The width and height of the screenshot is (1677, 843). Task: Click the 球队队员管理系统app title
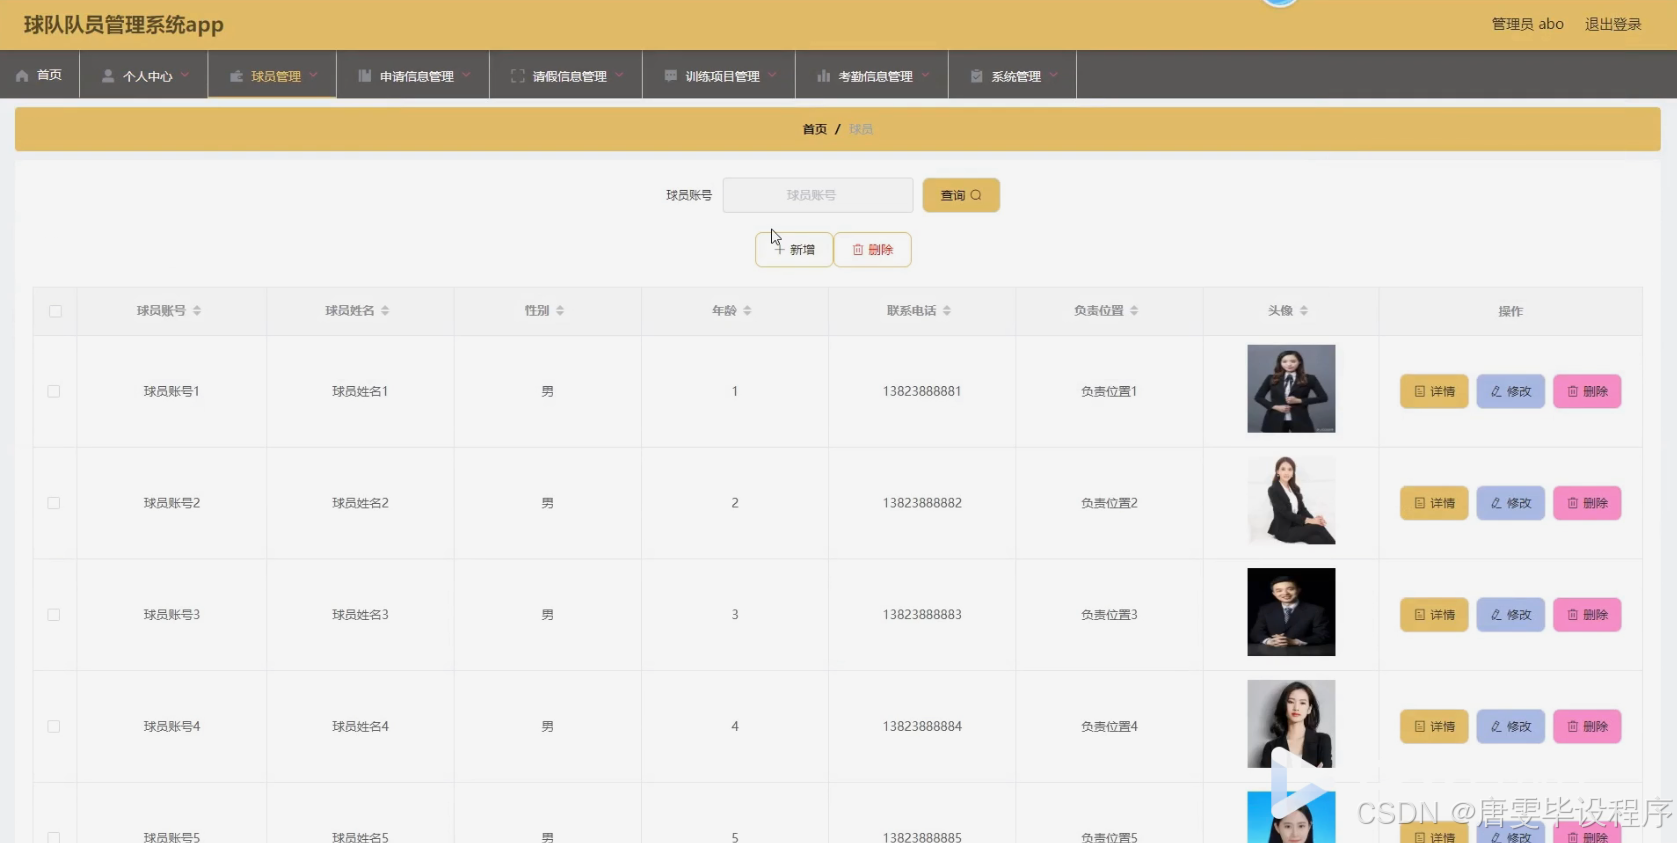click(124, 25)
